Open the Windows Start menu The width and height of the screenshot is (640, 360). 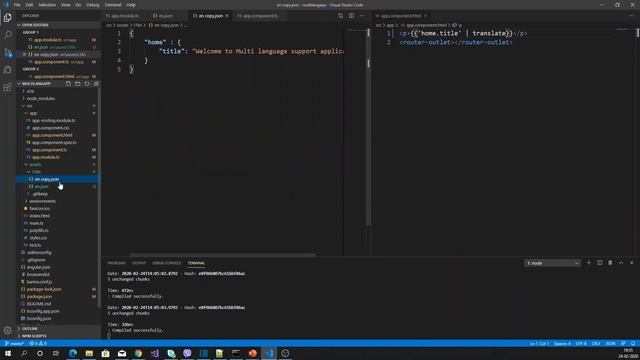coord(8,353)
